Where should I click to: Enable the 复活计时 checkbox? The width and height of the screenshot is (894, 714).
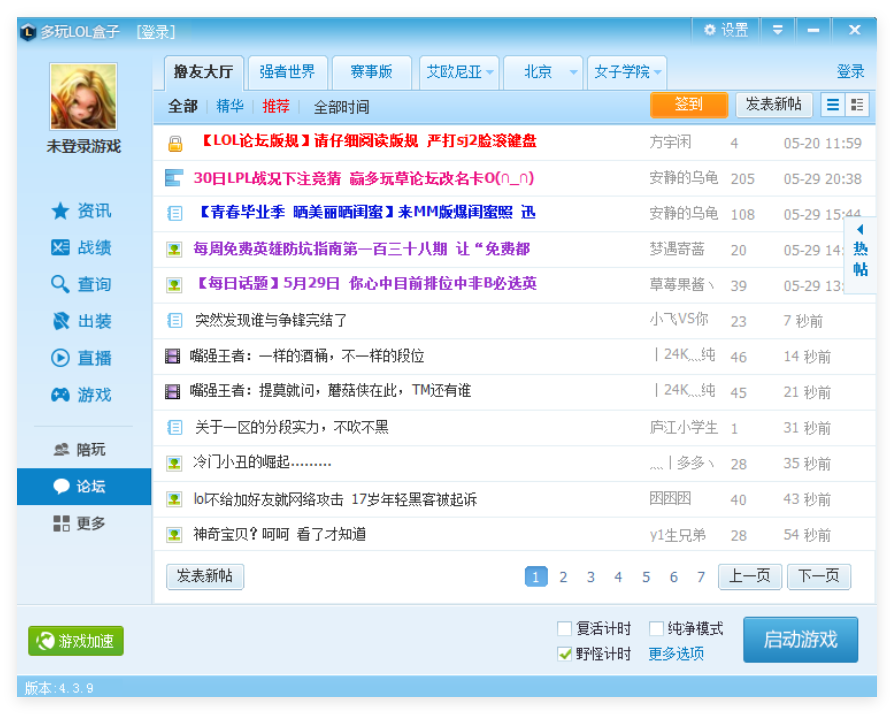coord(564,628)
